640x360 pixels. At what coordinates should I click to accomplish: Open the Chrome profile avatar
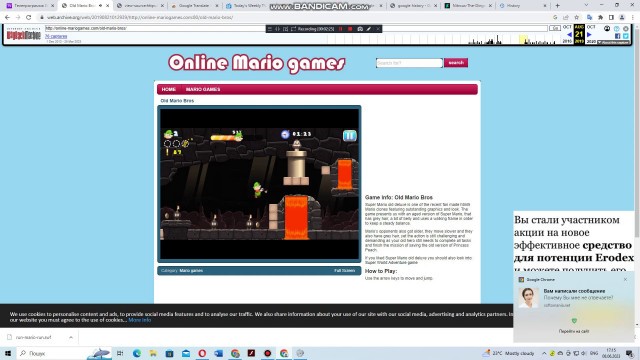point(622,17)
